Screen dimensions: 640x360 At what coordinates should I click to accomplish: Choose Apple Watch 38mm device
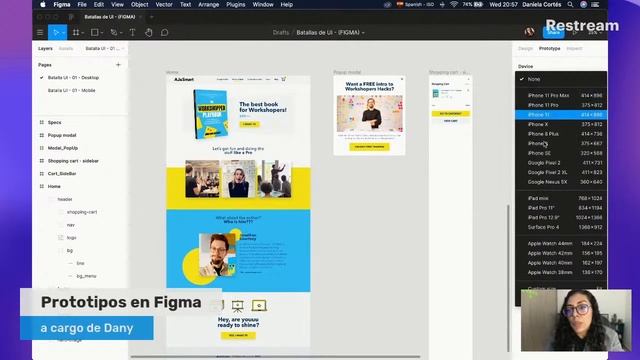click(x=561, y=272)
